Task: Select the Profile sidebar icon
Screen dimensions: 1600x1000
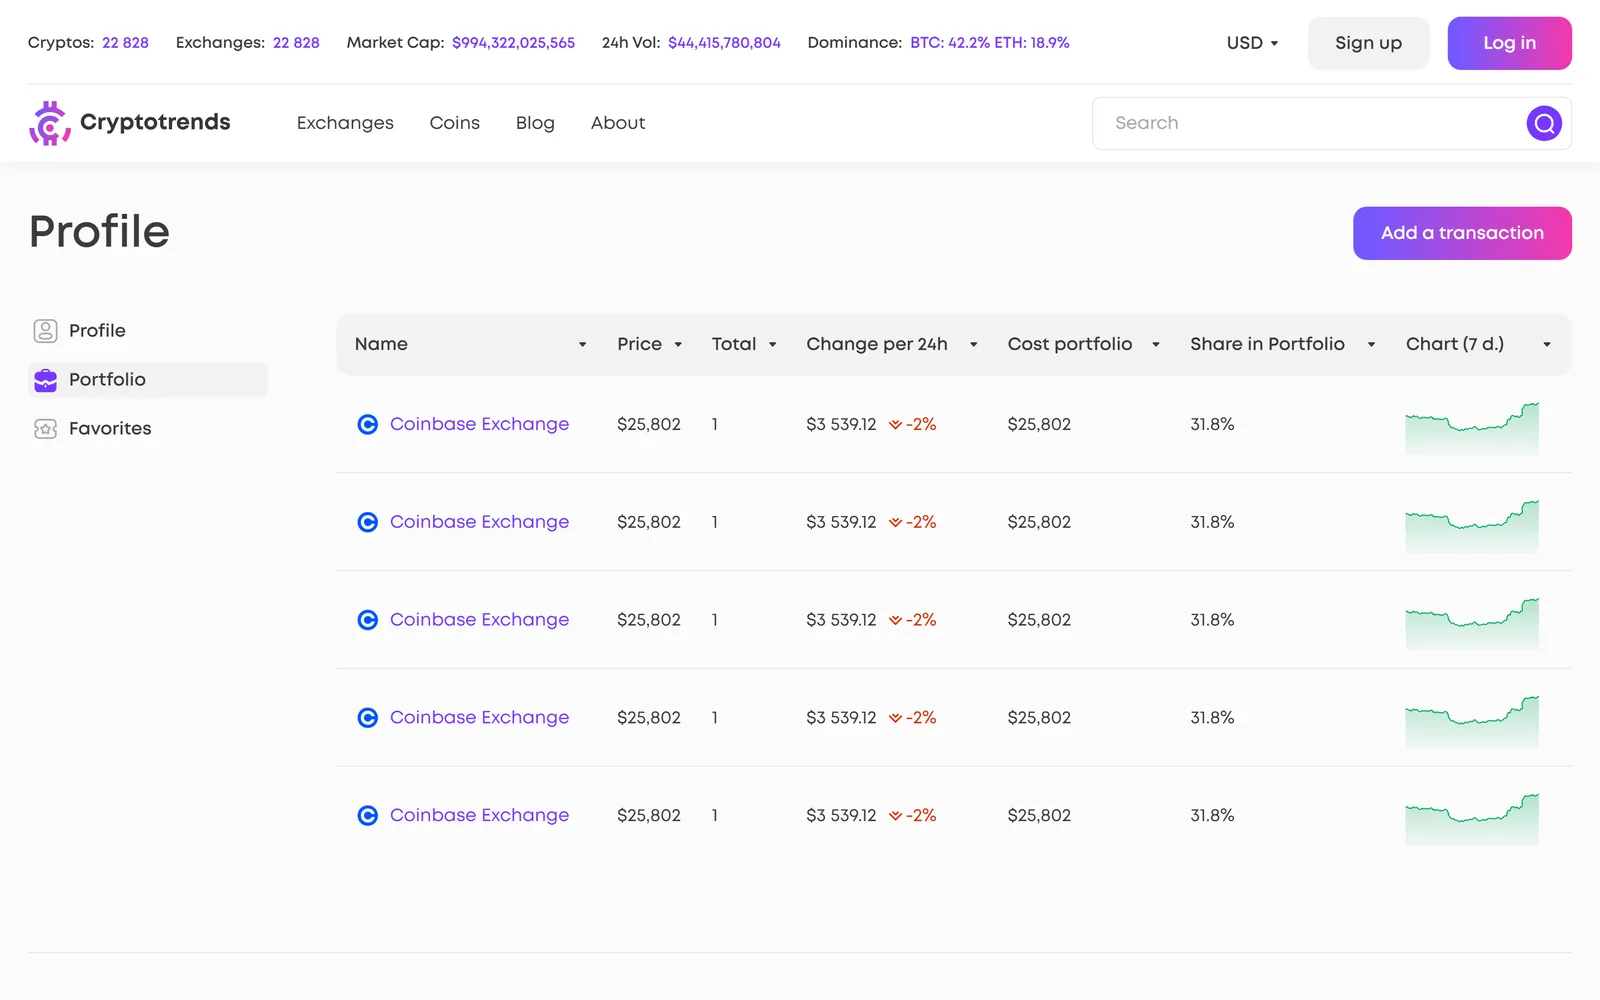Action: pyautogui.click(x=45, y=331)
